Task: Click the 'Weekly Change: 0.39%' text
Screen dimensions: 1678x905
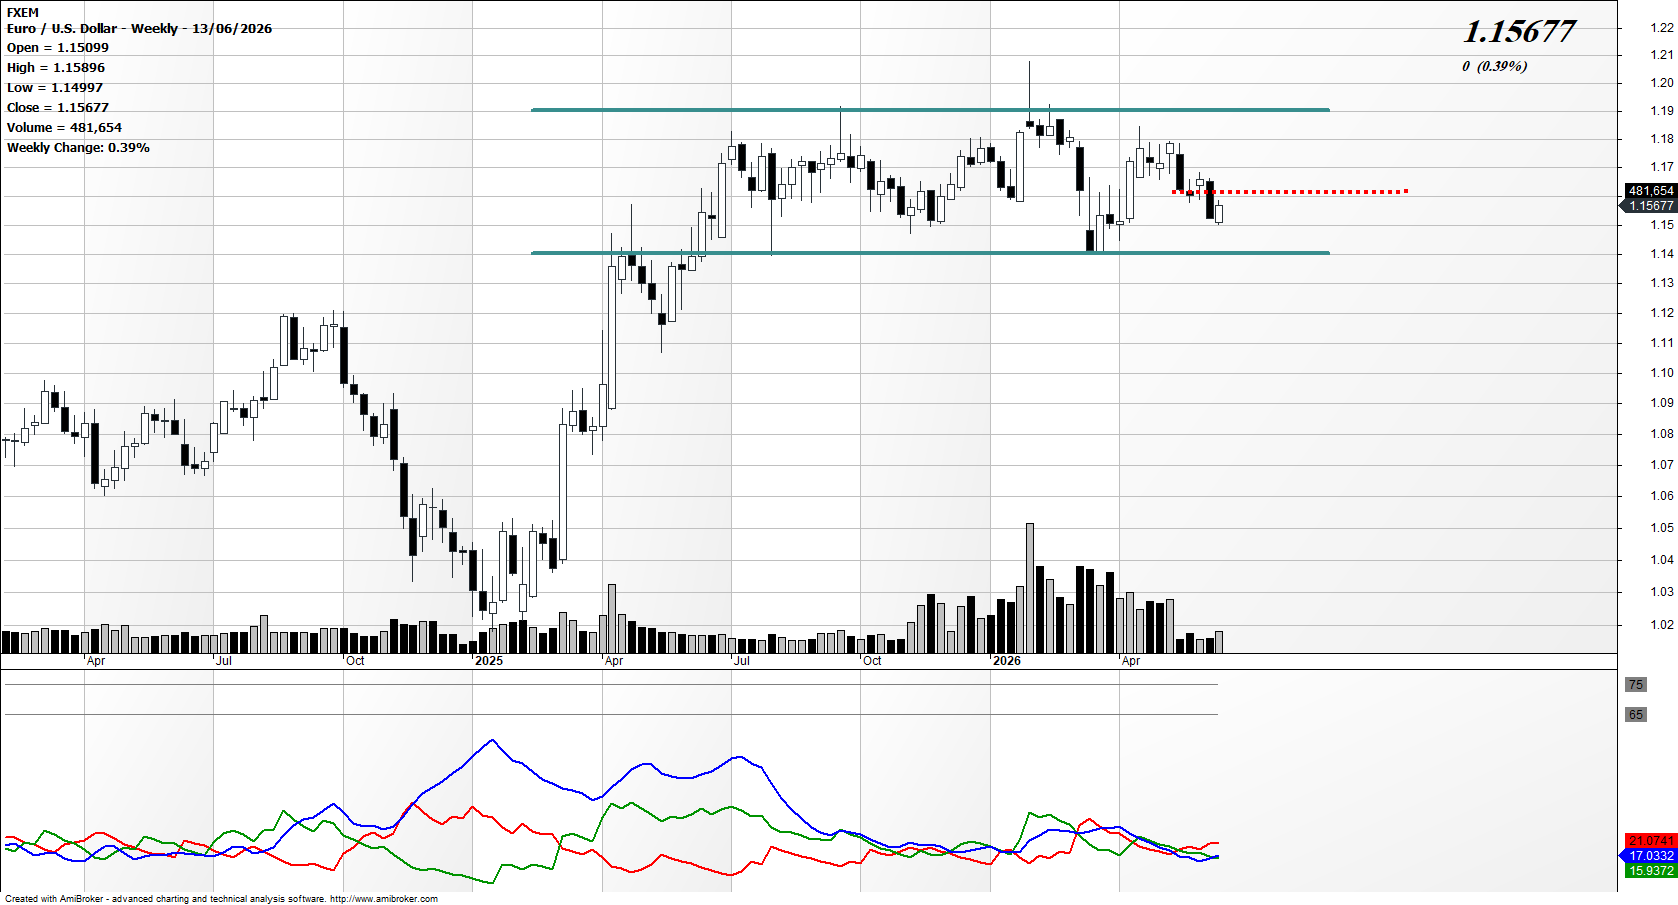Action: pos(78,148)
